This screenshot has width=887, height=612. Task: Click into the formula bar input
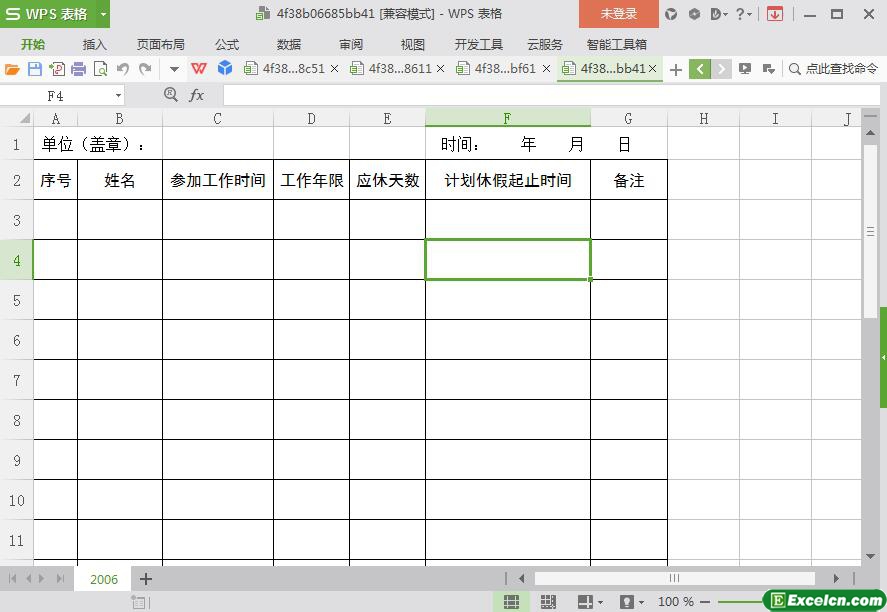point(540,95)
